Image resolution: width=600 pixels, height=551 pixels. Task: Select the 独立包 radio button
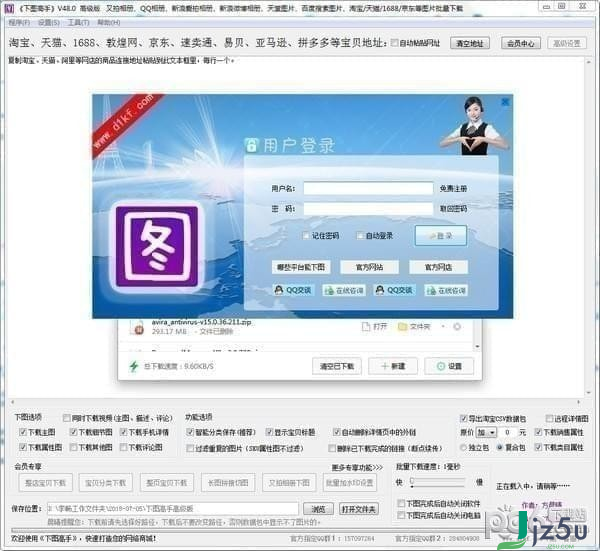pos(463,447)
